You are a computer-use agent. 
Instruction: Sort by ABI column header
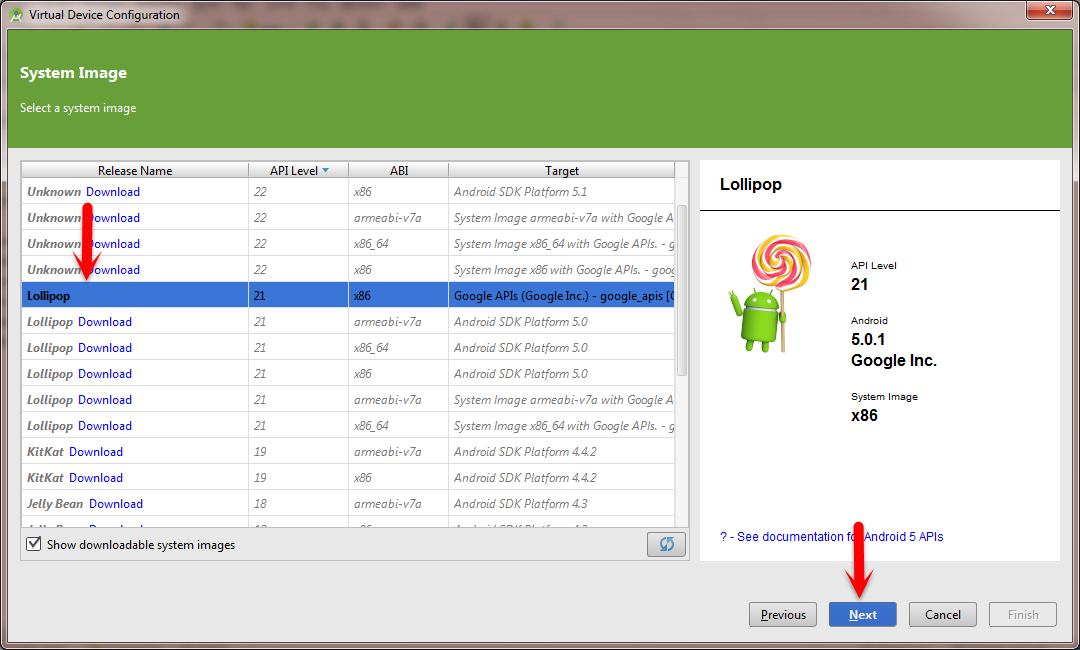click(x=399, y=170)
